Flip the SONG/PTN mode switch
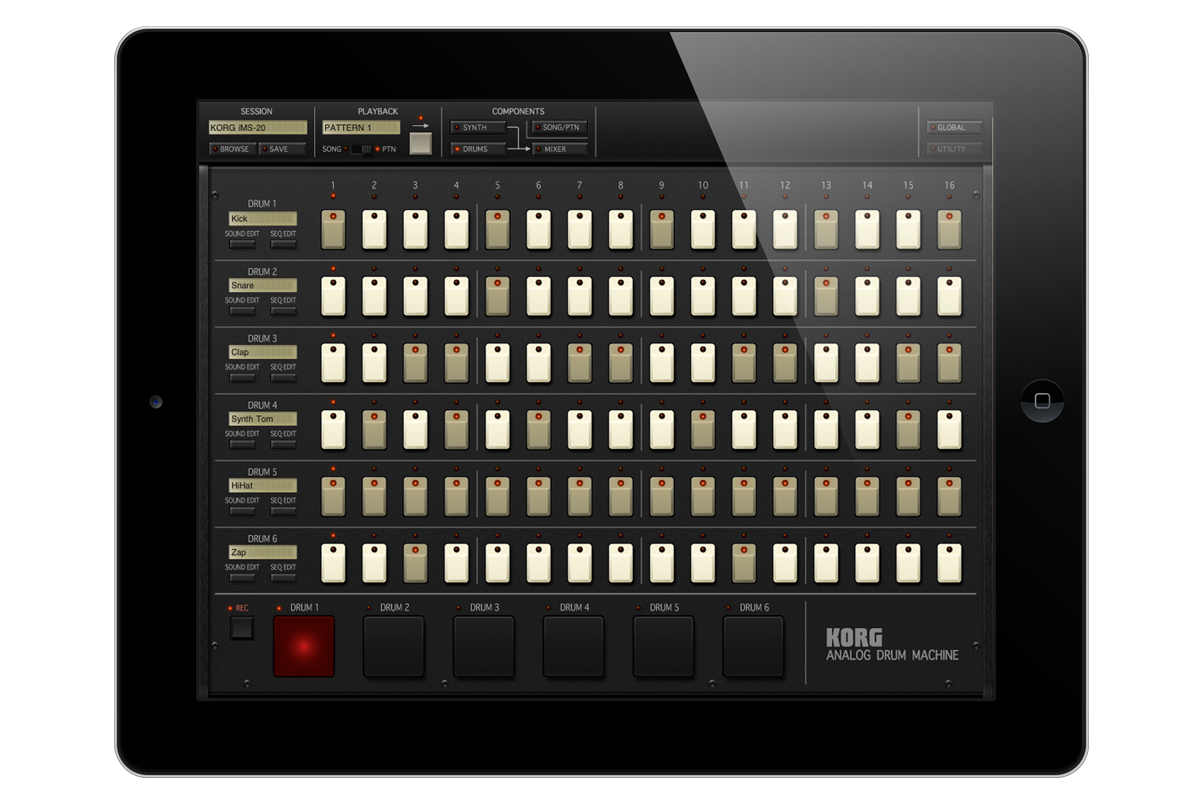 click(361, 149)
